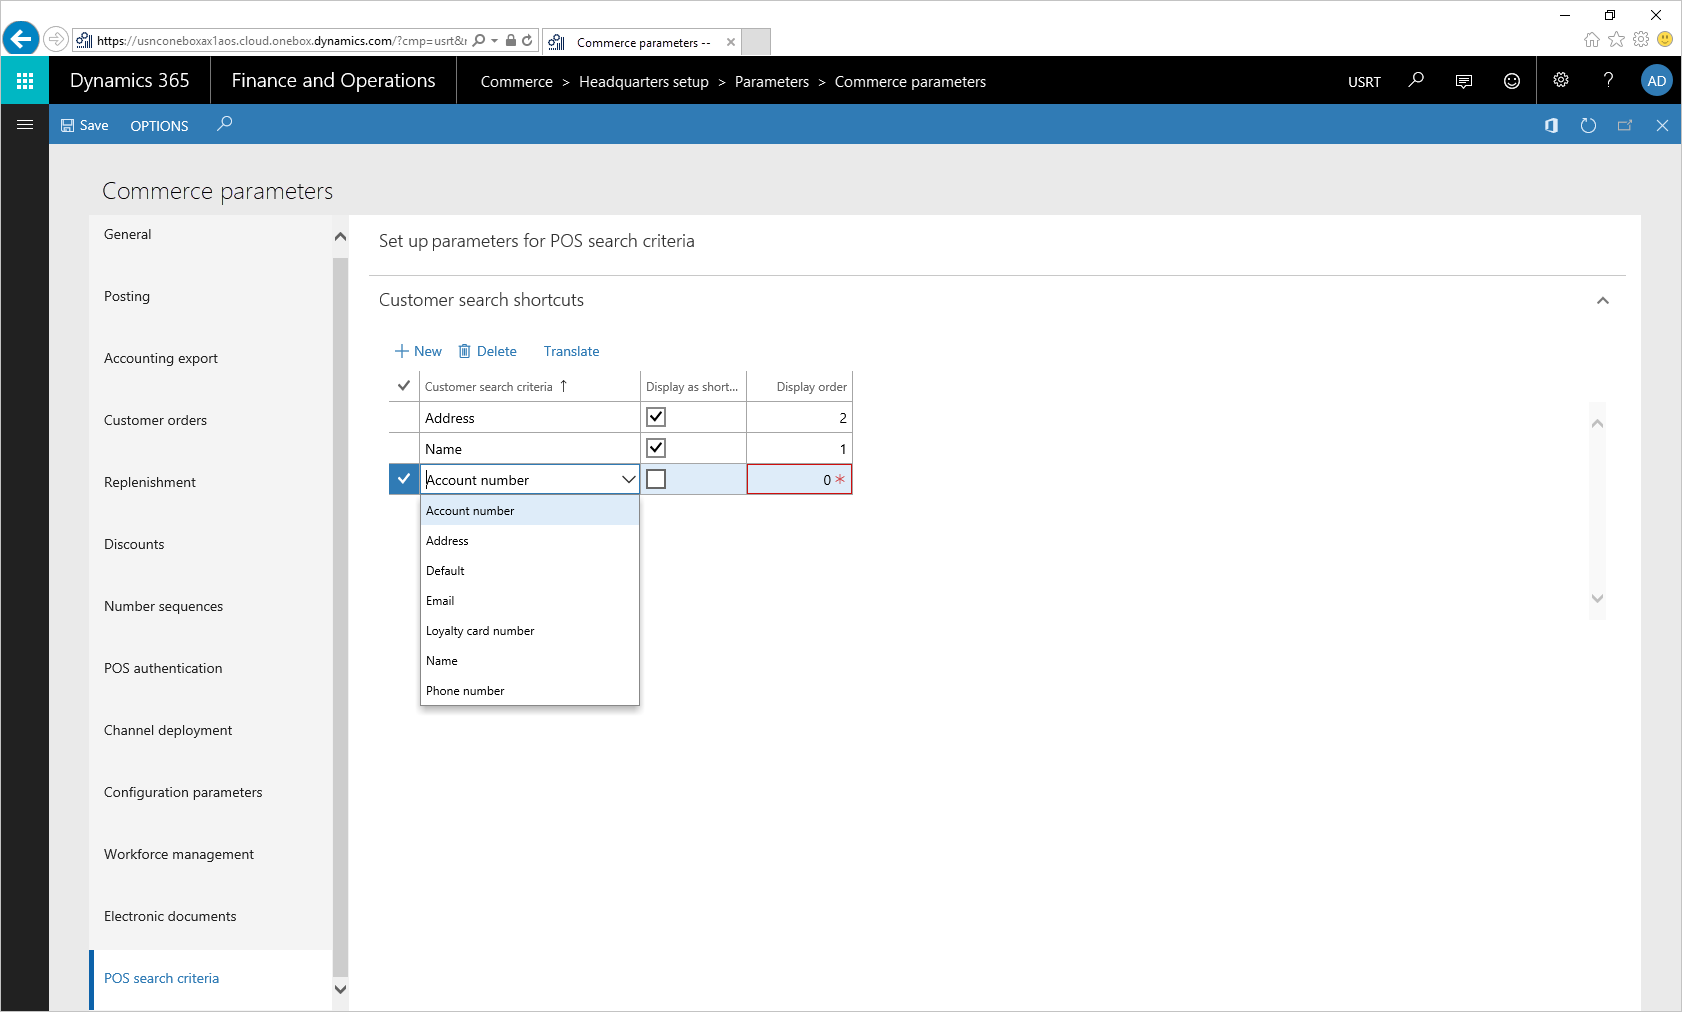Viewport: 1682px width, 1012px height.
Task: Collapse the navigation pane with hamburger icon
Action: pos(25,125)
